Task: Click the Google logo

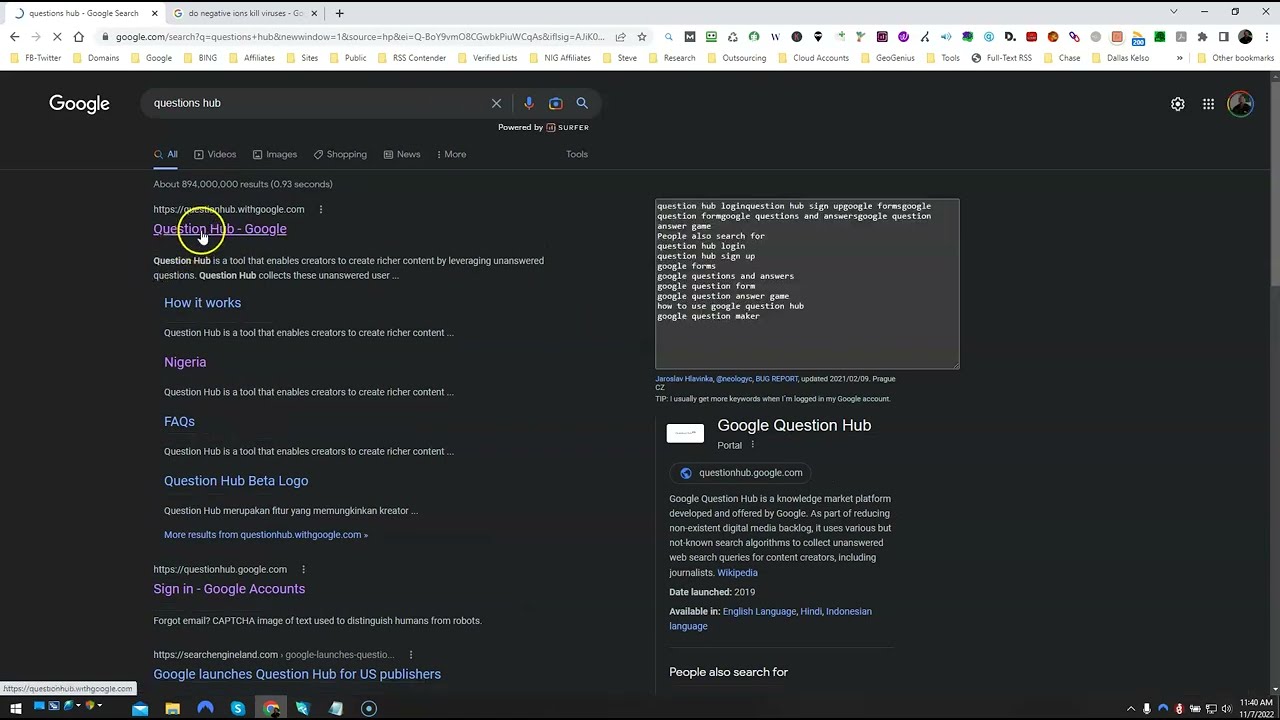Action: pos(79,104)
